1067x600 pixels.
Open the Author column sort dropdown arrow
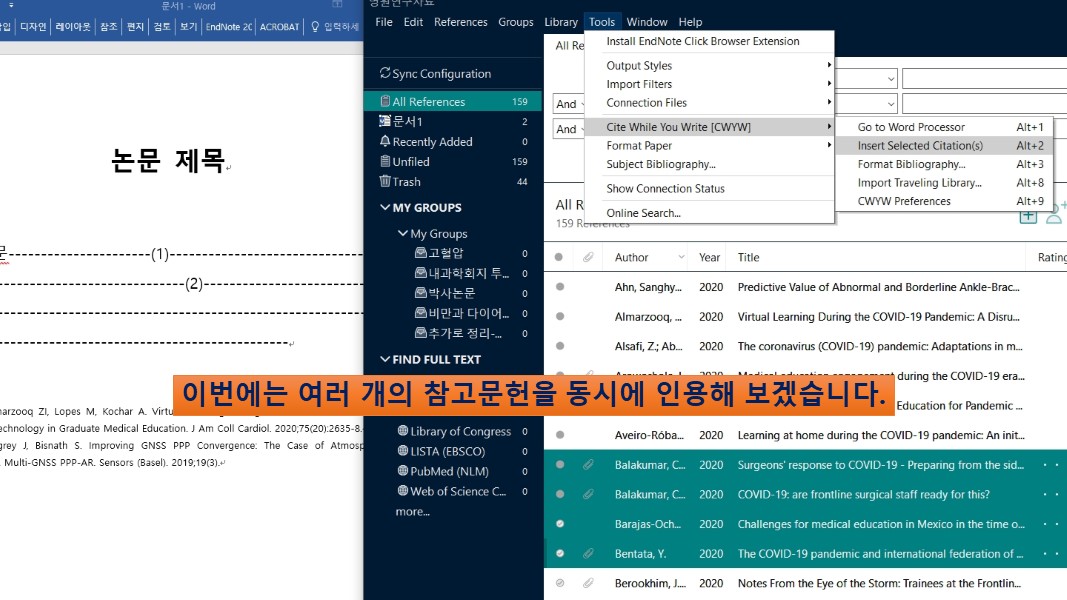coord(680,257)
